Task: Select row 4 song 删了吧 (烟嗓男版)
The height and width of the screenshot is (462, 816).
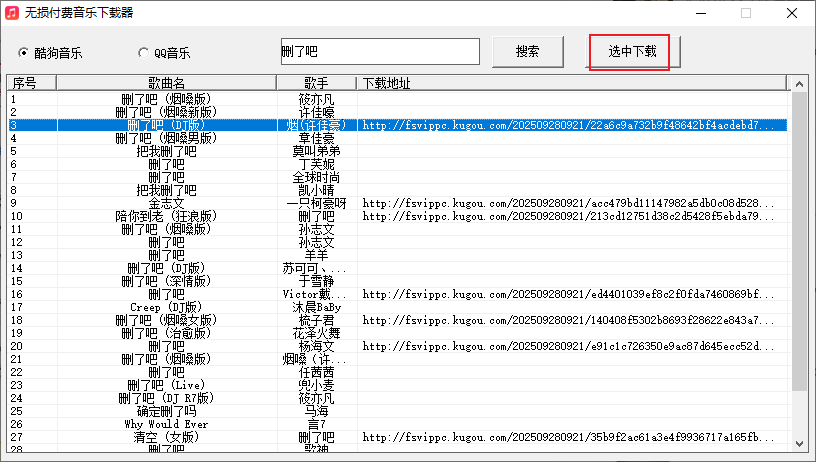Action: pos(167,138)
